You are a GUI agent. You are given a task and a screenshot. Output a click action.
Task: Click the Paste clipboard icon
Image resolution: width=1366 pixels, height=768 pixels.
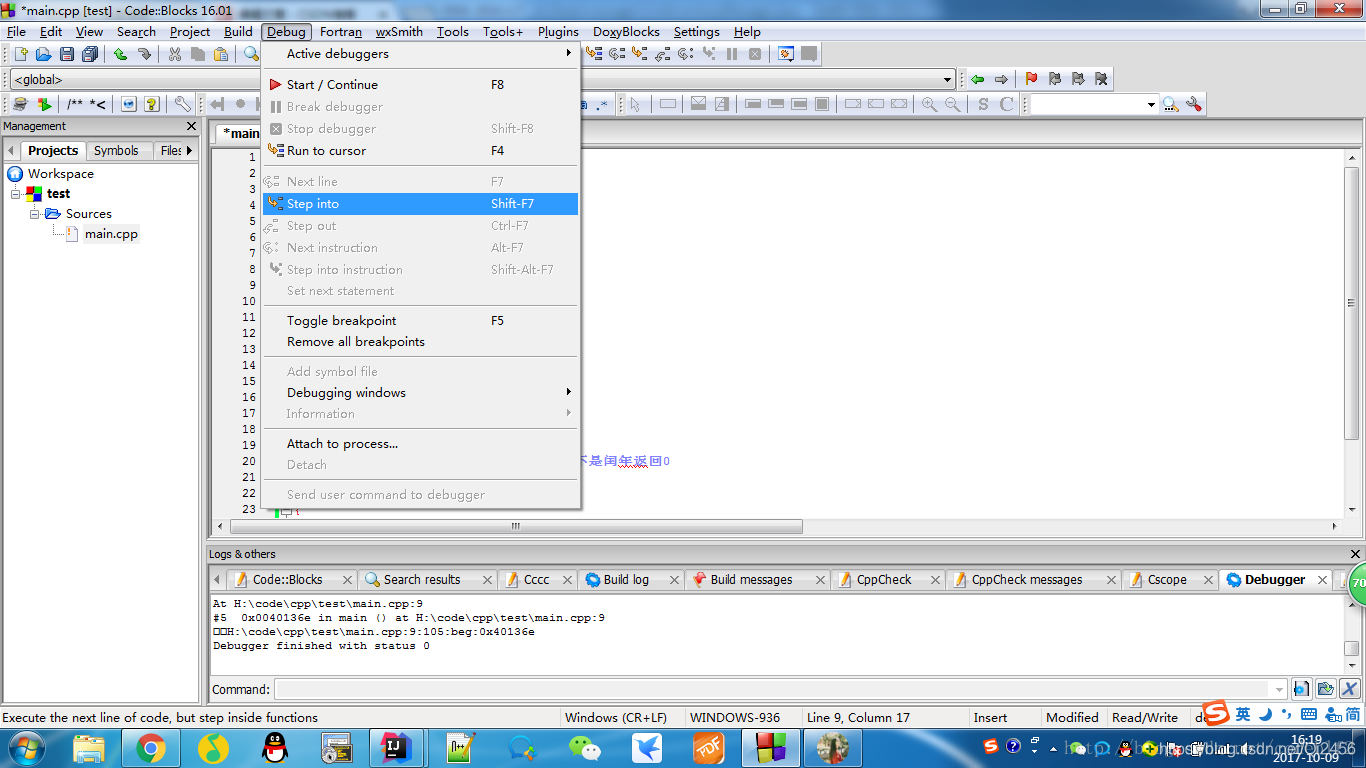[221, 54]
